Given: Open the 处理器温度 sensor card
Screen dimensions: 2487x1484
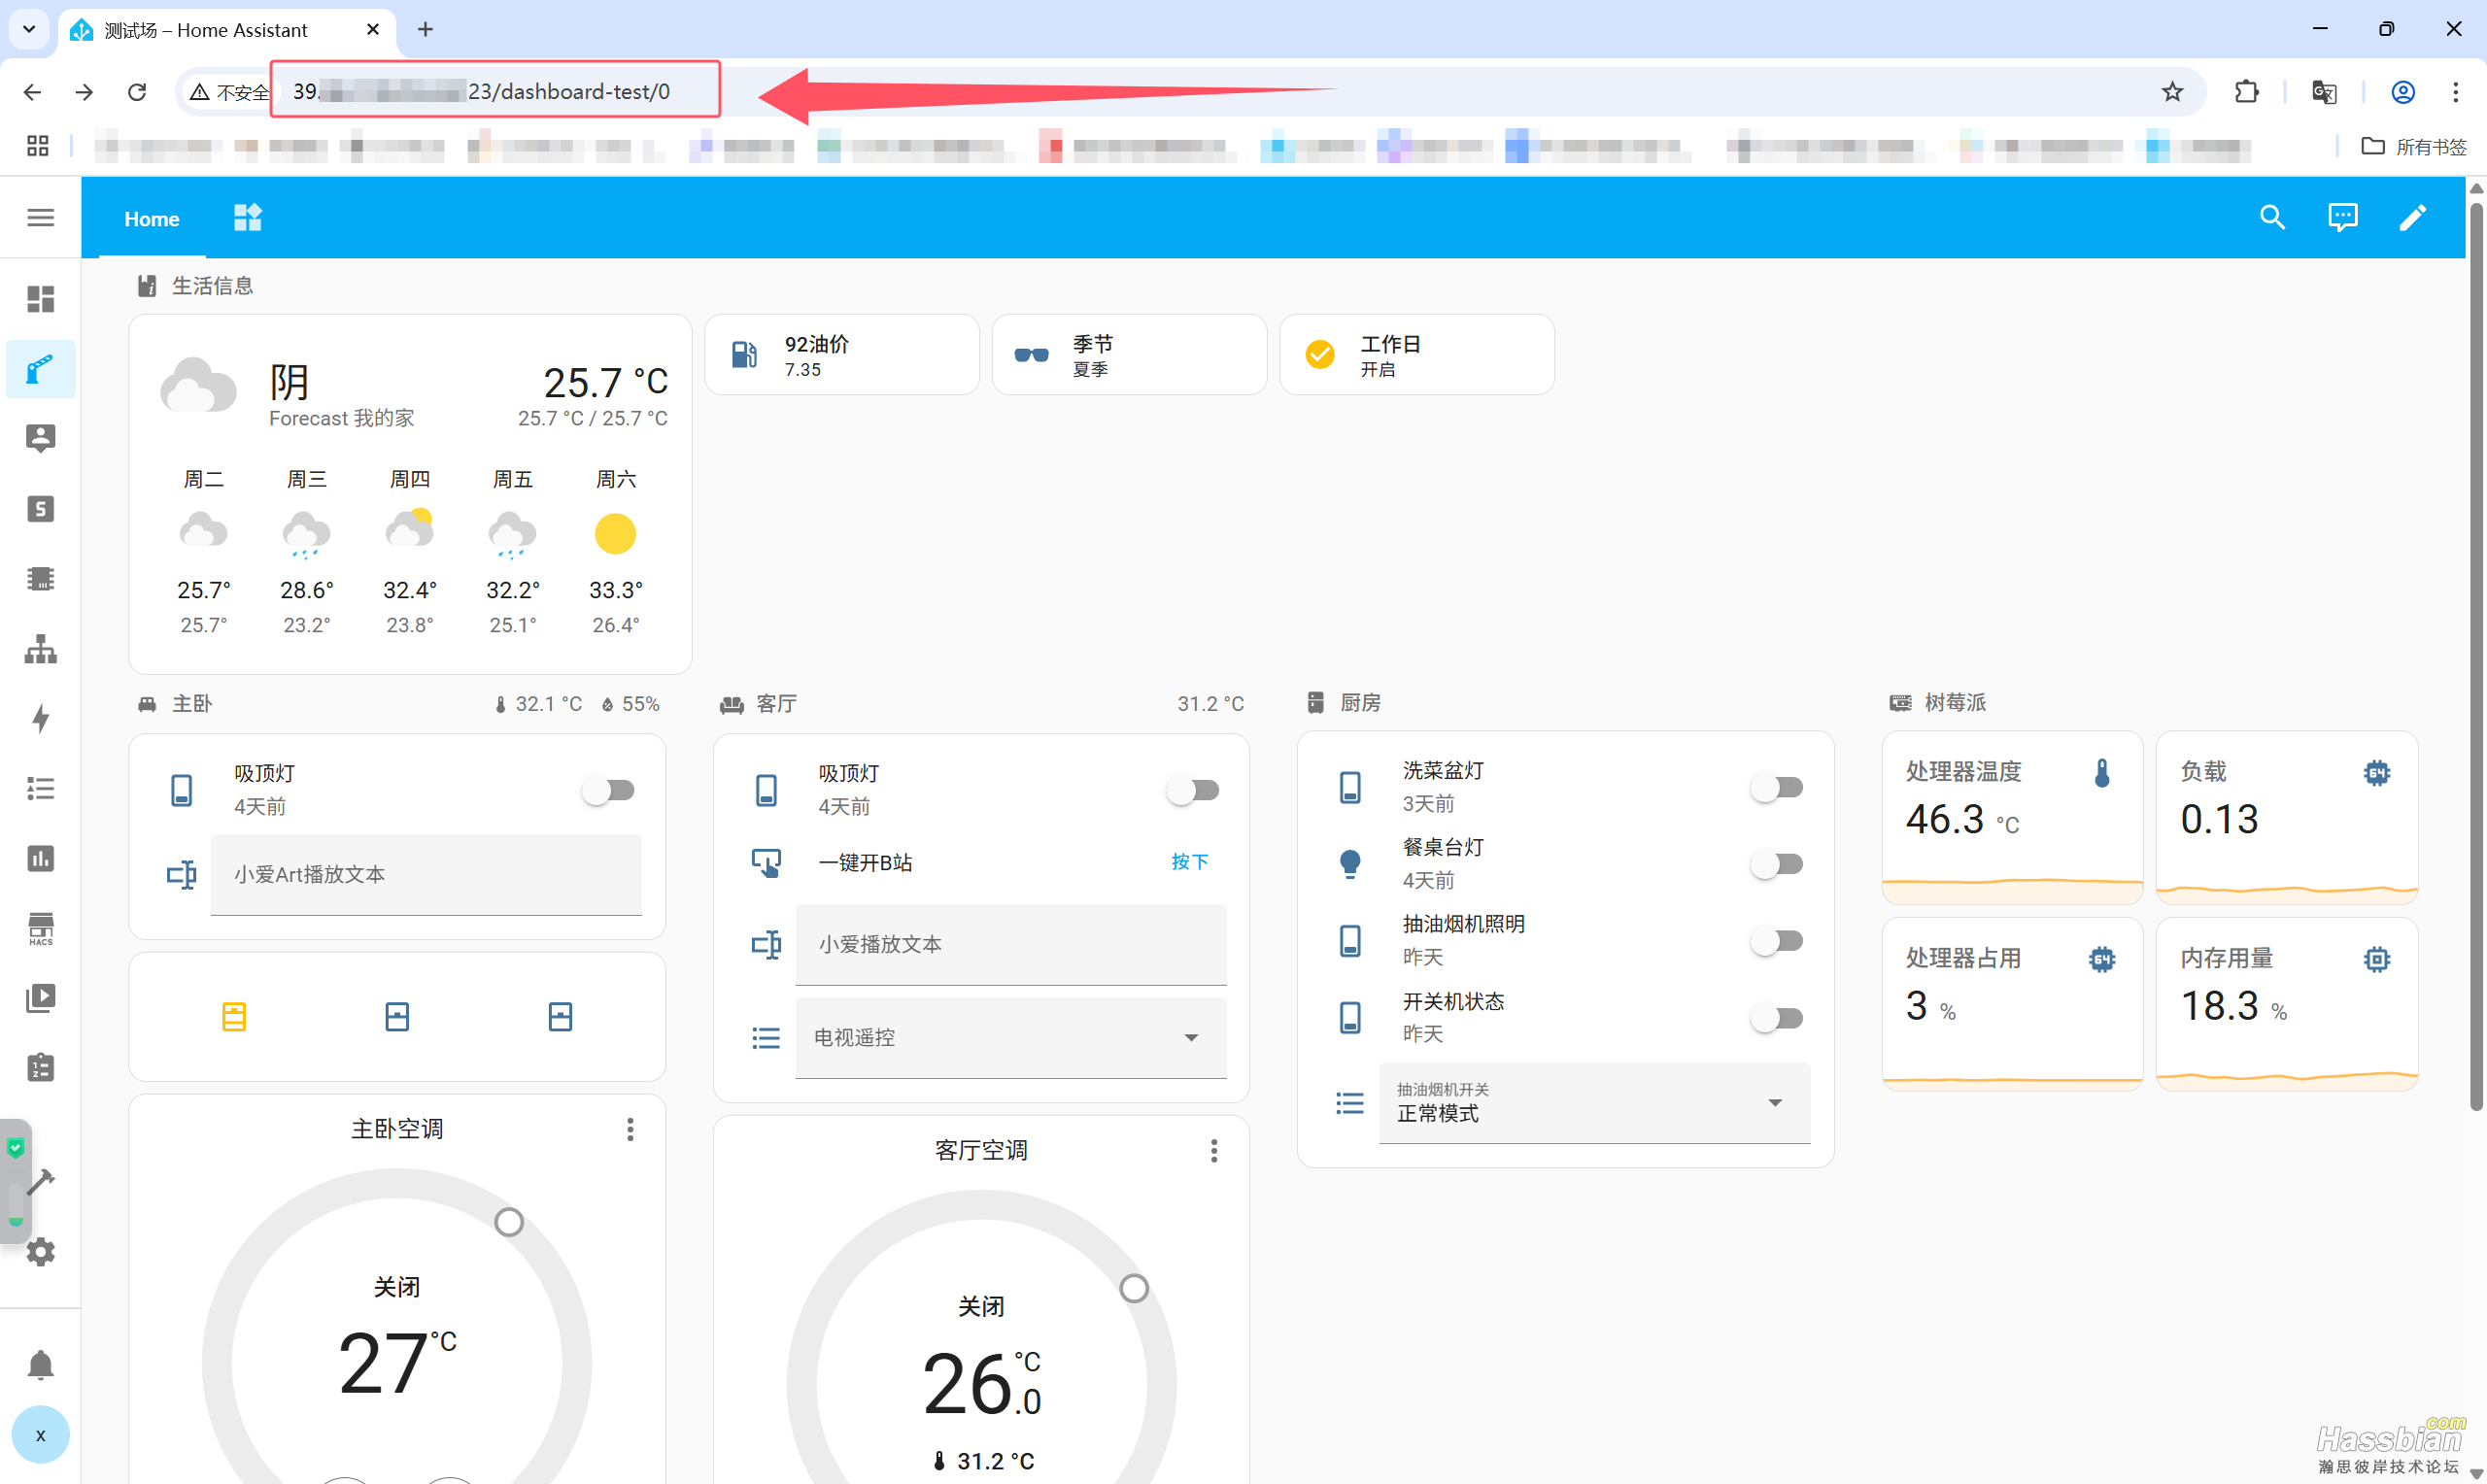Looking at the screenshot, I should pyautogui.click(x=2012, y=817).
